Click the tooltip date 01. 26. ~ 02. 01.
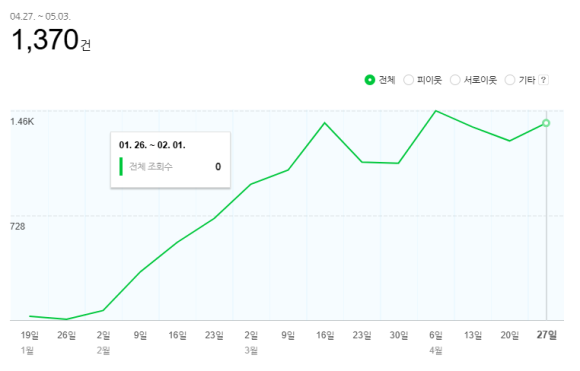The image size is (580, 371). pos(152,145)
